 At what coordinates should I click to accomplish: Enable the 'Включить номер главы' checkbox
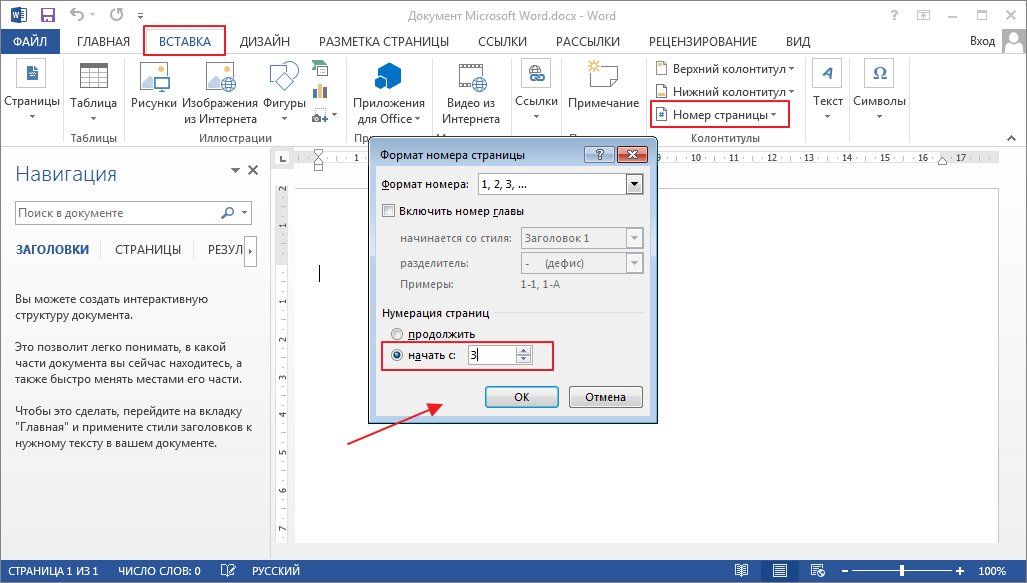[389, 211]
